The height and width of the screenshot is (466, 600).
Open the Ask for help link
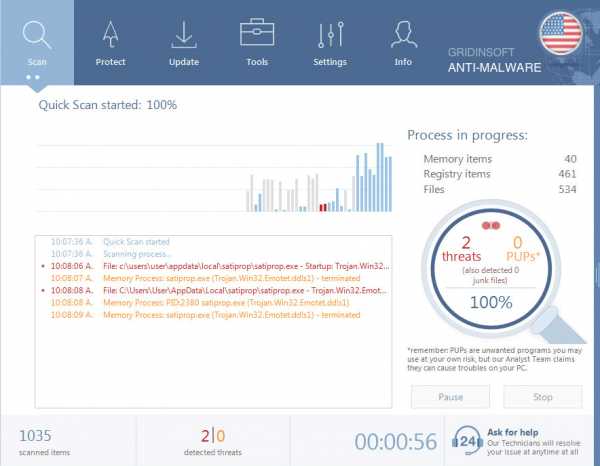(x=512, y=432)
